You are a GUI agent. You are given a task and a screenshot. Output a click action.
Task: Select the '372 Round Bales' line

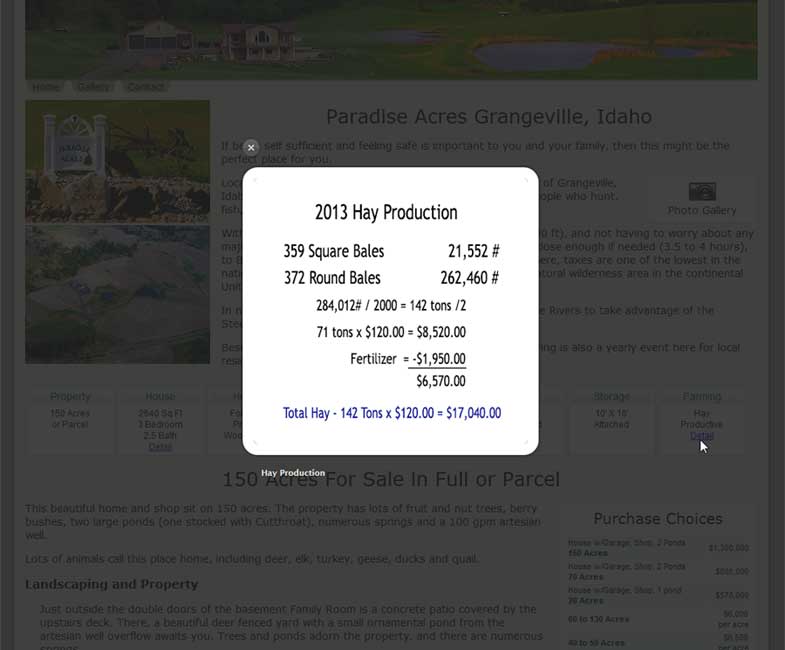(332, 277)
